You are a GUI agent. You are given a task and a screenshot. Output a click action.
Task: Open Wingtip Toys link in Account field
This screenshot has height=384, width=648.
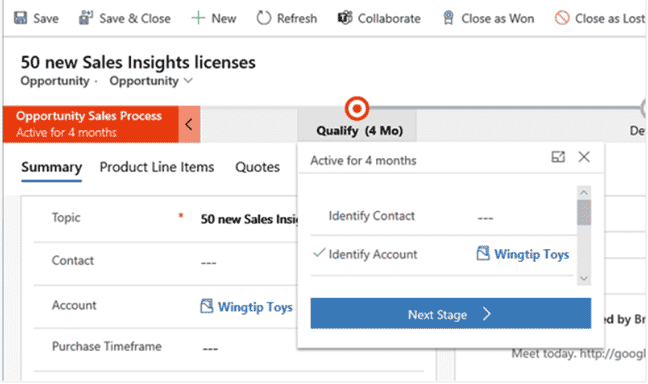pyautogui.click(x=255, y=307)
